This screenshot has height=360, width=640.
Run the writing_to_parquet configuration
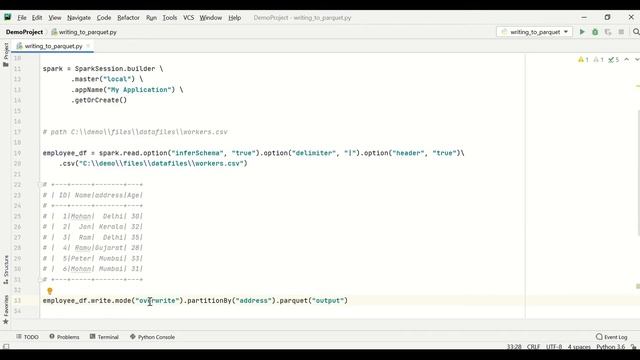(x=582, y=32)
